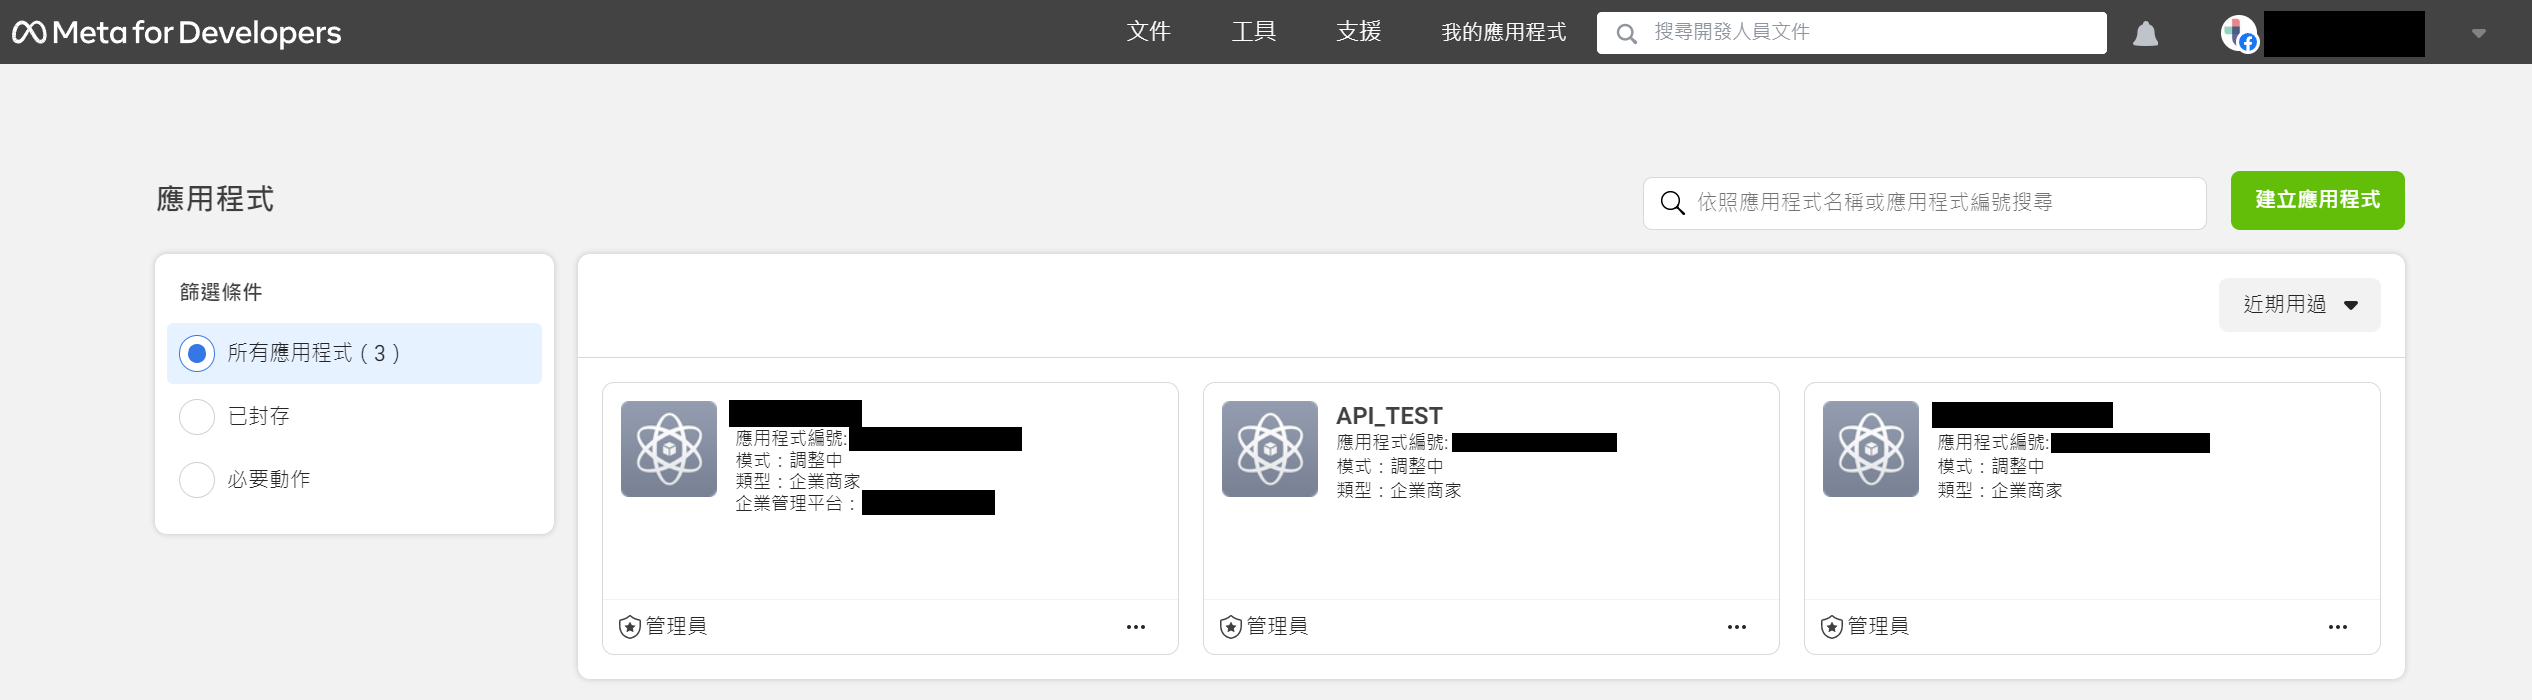Click the green 建立應用程式 button
This screenshot has width=2532, height=700.
(2318, 201)
